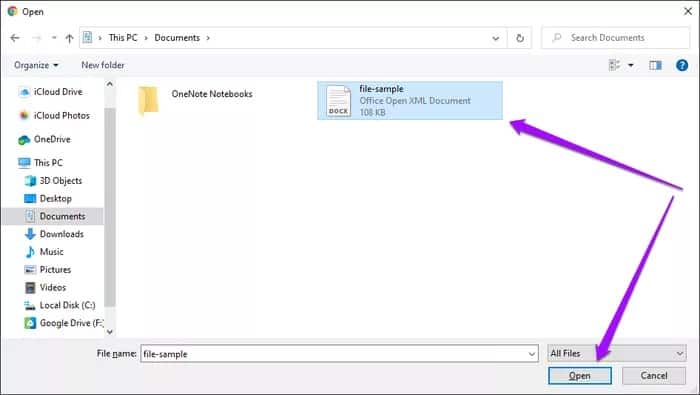The height and width of the screenshot is (395, 700).
Task: Click the File name input field
Action: click(333, 354)
